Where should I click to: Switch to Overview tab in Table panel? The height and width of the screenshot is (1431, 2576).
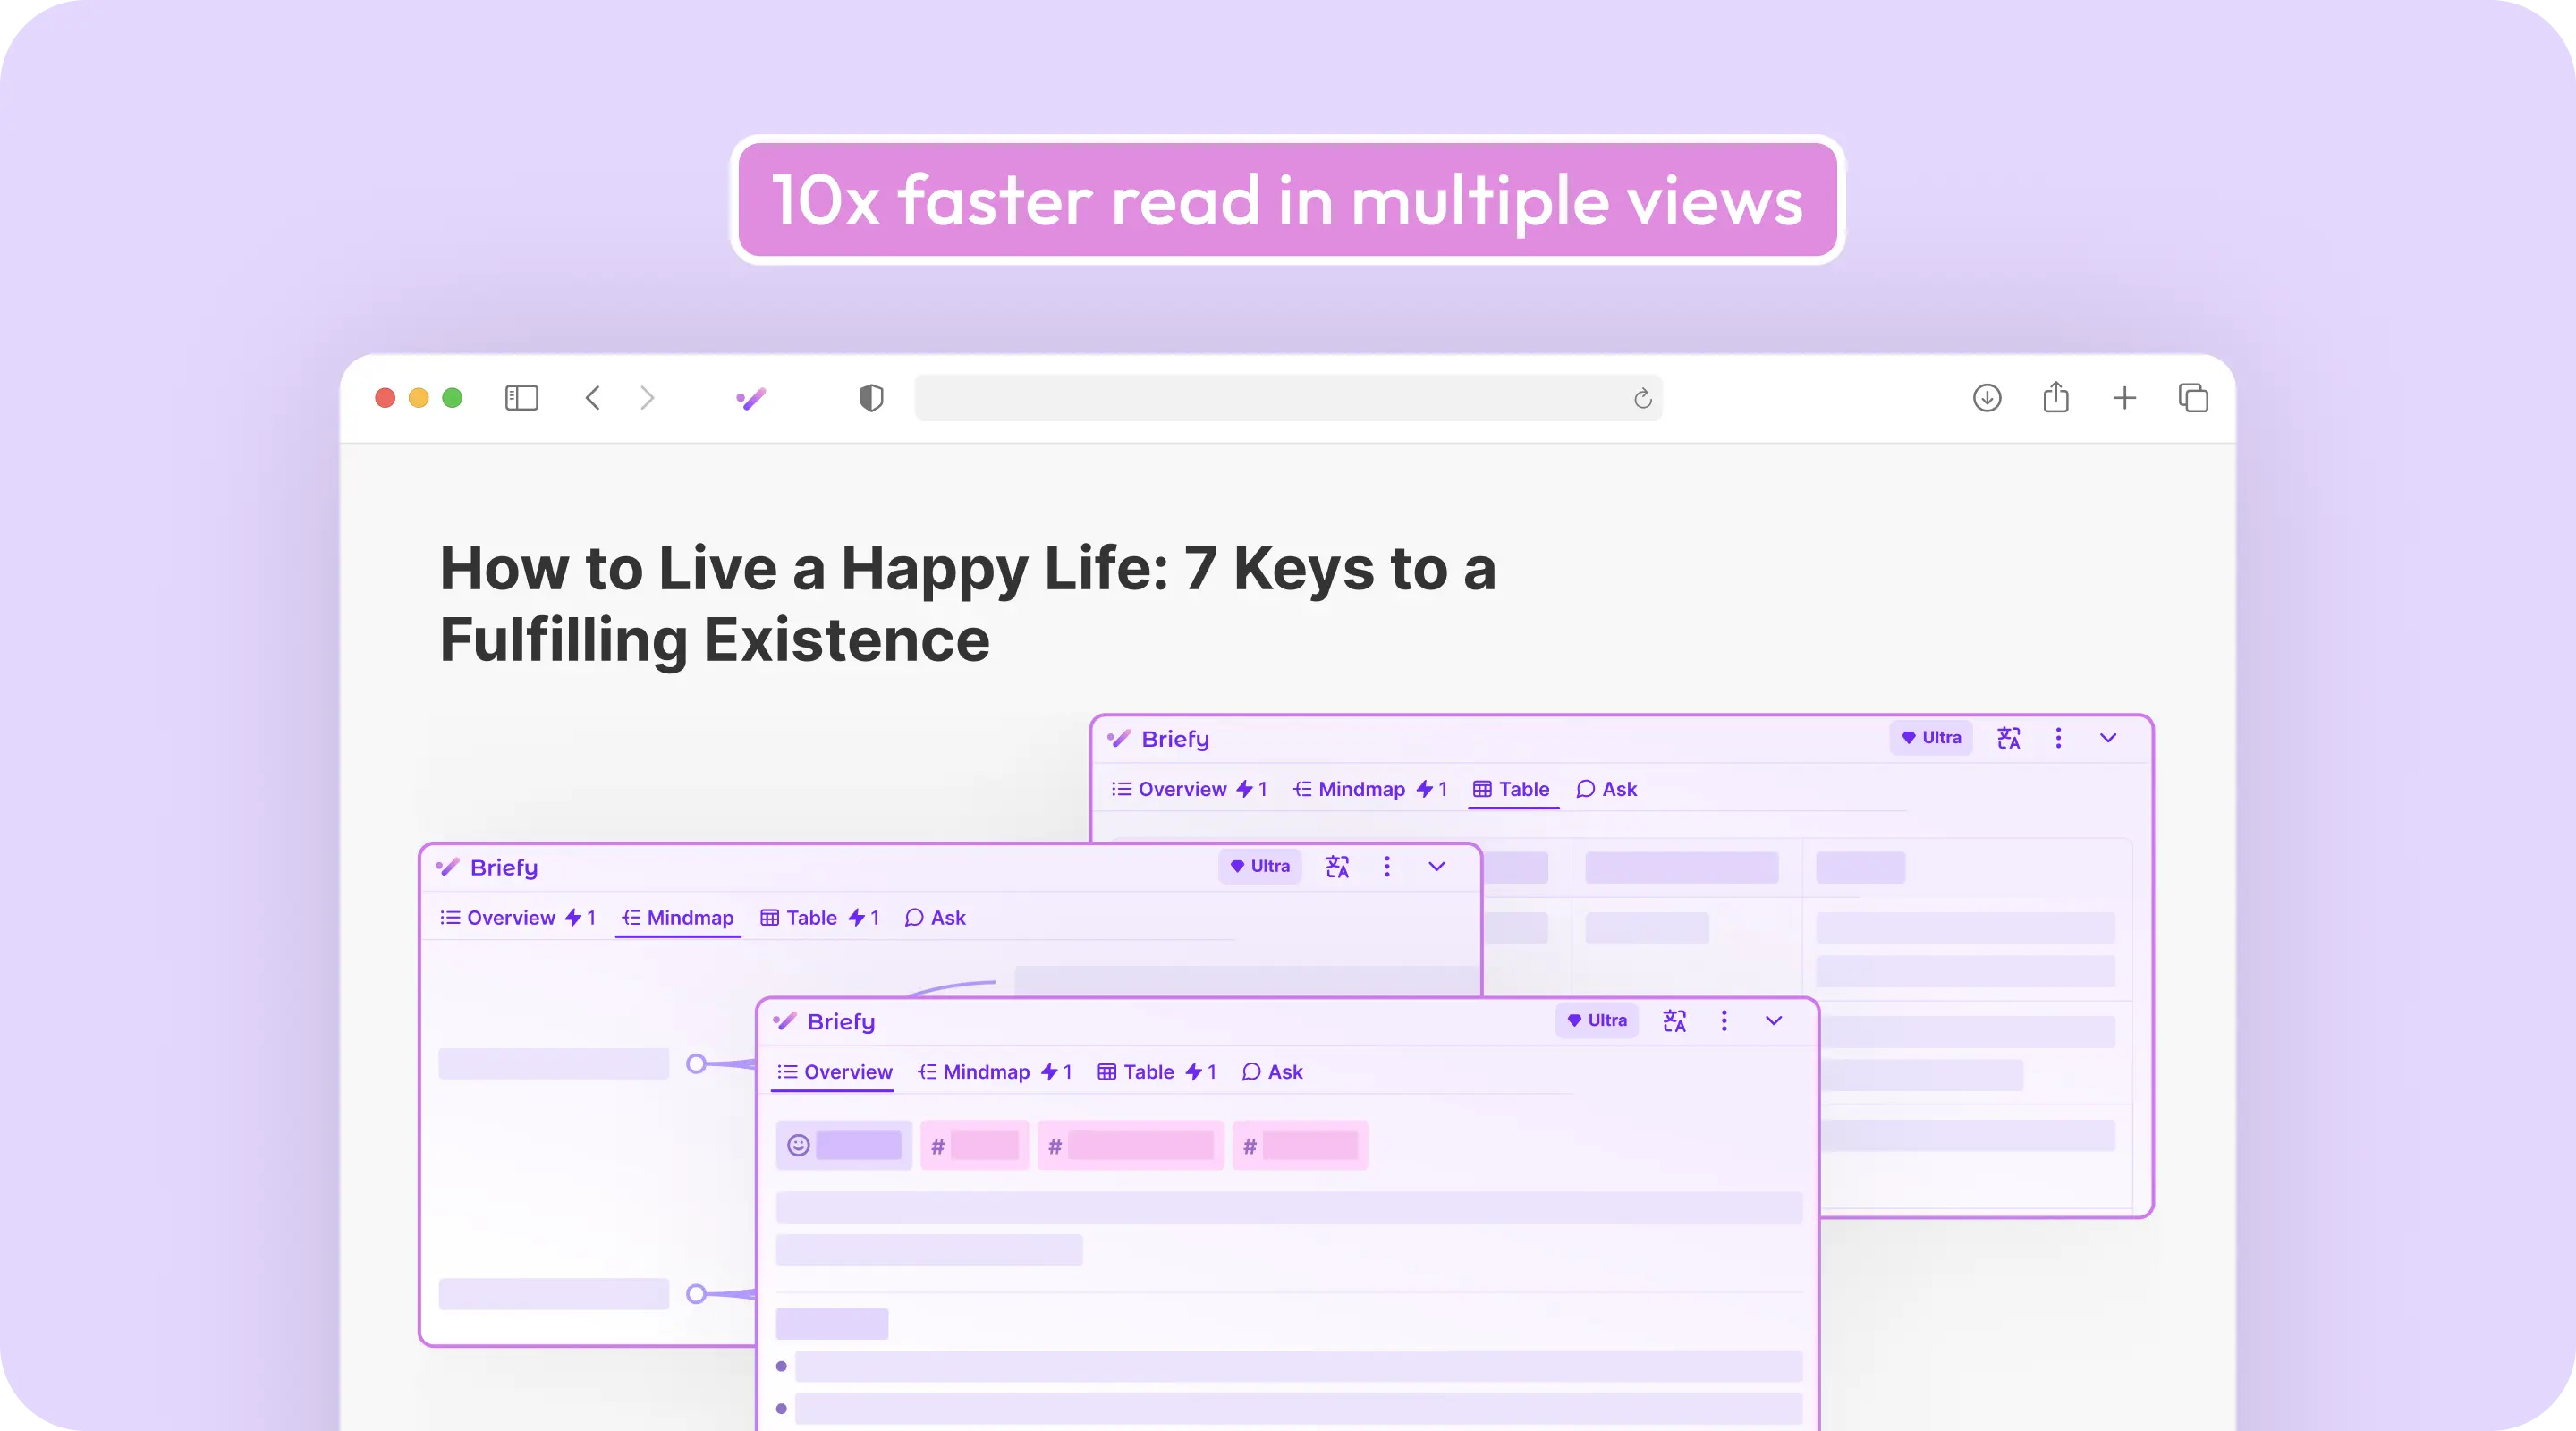(1189, 789)
